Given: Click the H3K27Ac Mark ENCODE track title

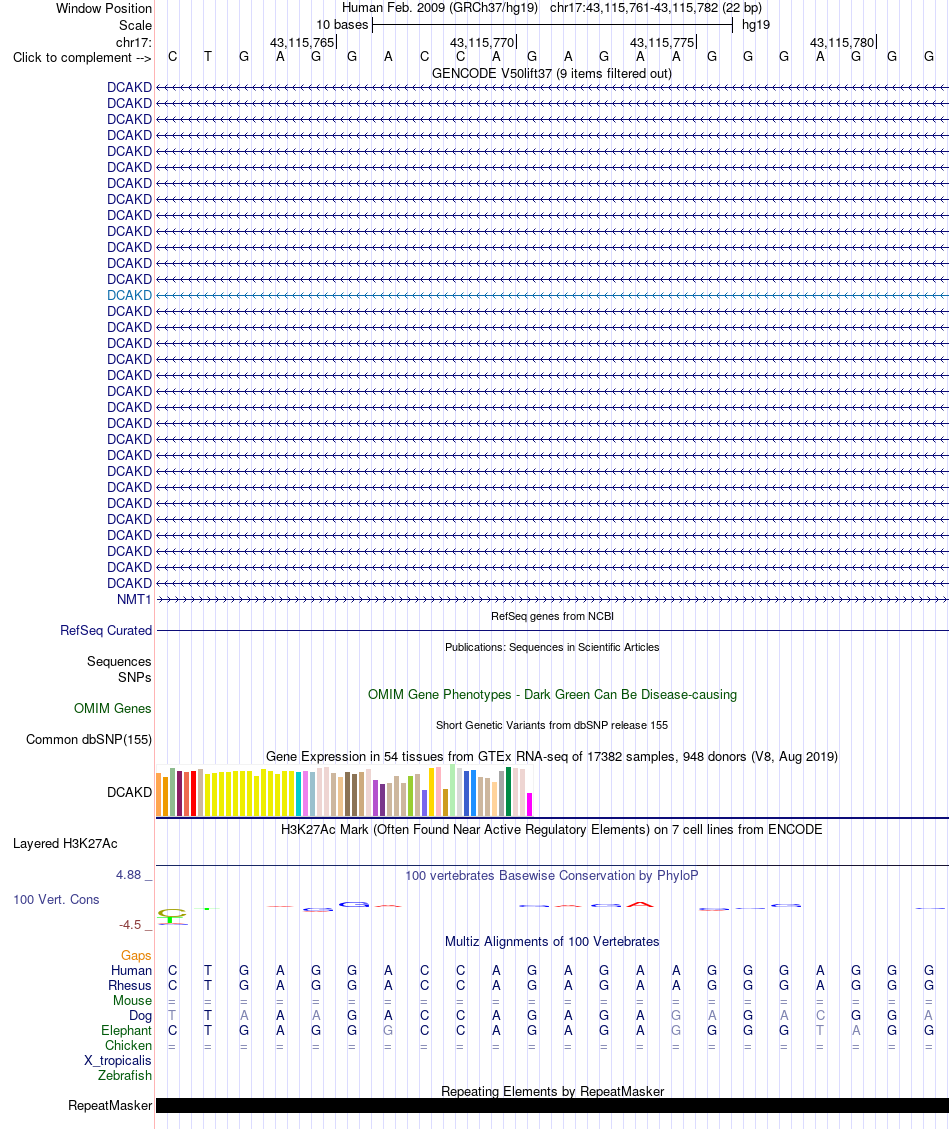Looking at the screenshot, I should pos(552,829).
